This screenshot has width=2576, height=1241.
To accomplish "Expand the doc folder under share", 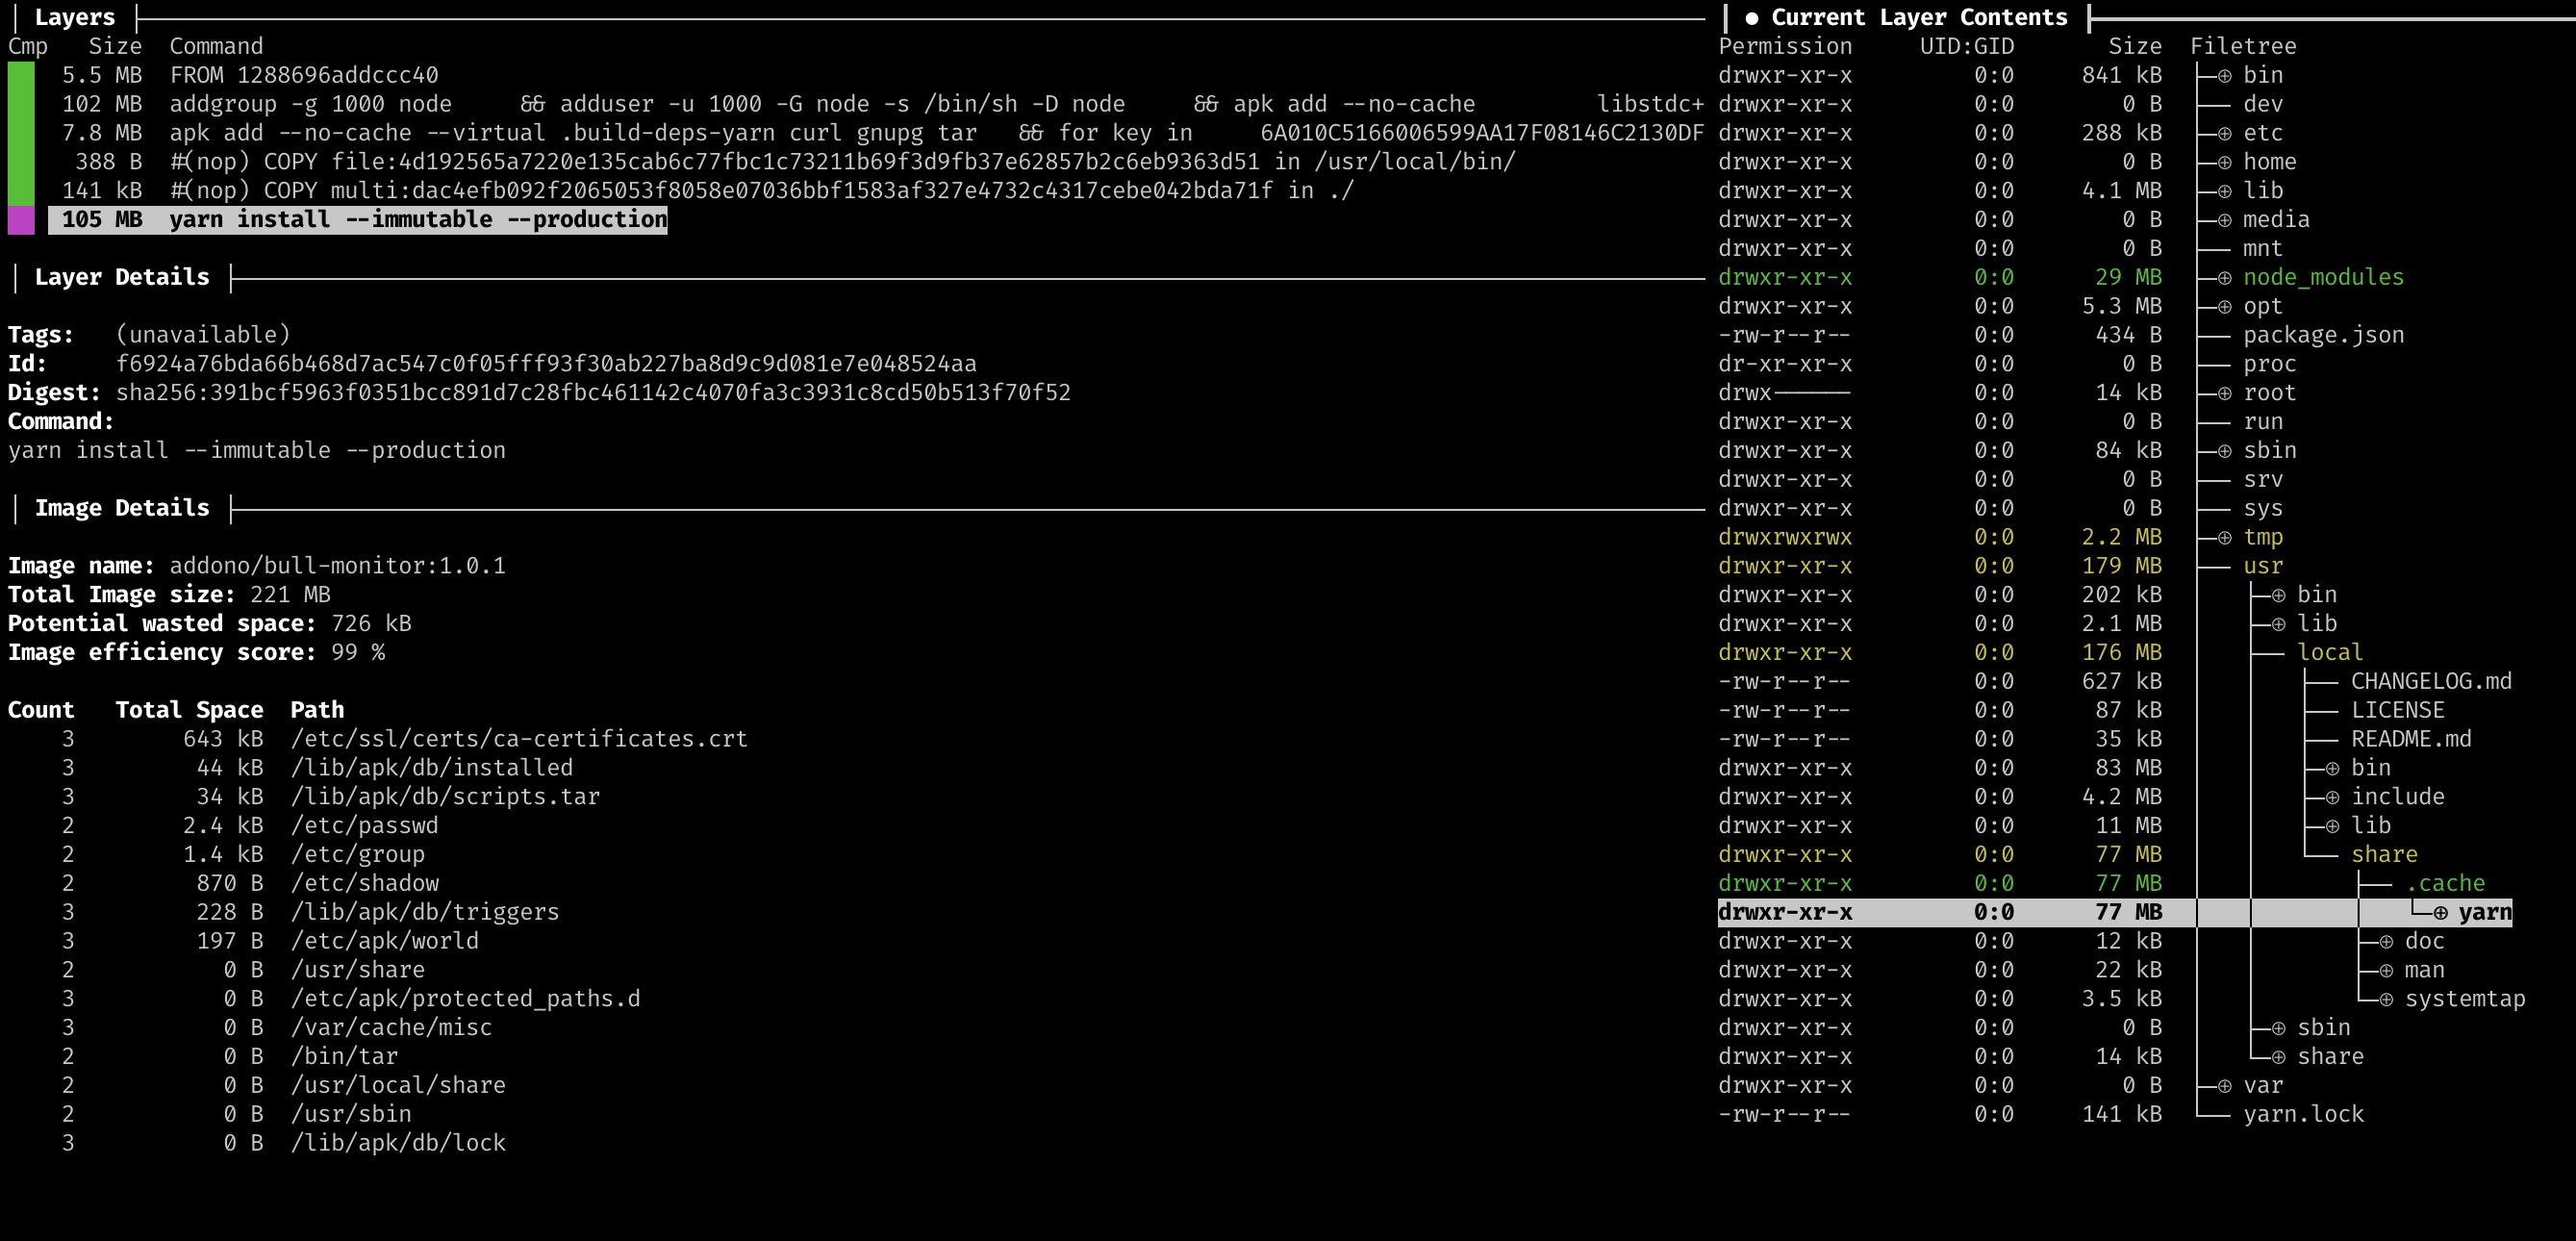I will click(x=2386, y=941).
